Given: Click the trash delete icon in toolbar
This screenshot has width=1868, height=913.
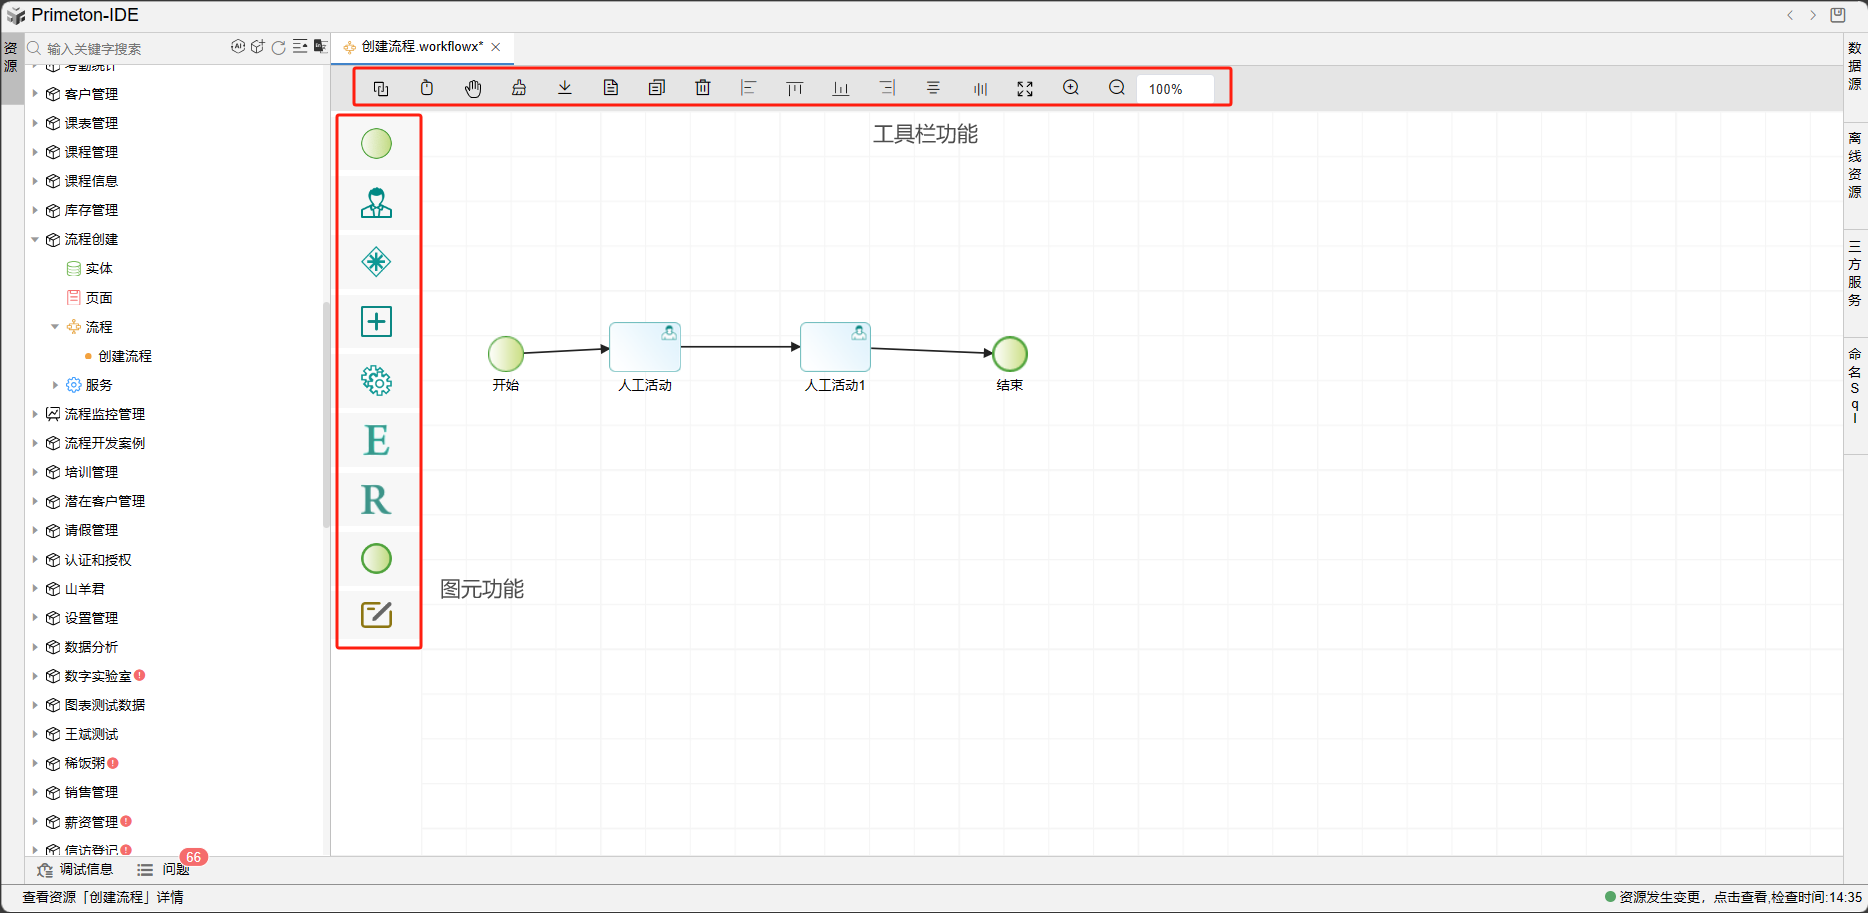Looking at the screenshot, I should click(x=703, y=88).
